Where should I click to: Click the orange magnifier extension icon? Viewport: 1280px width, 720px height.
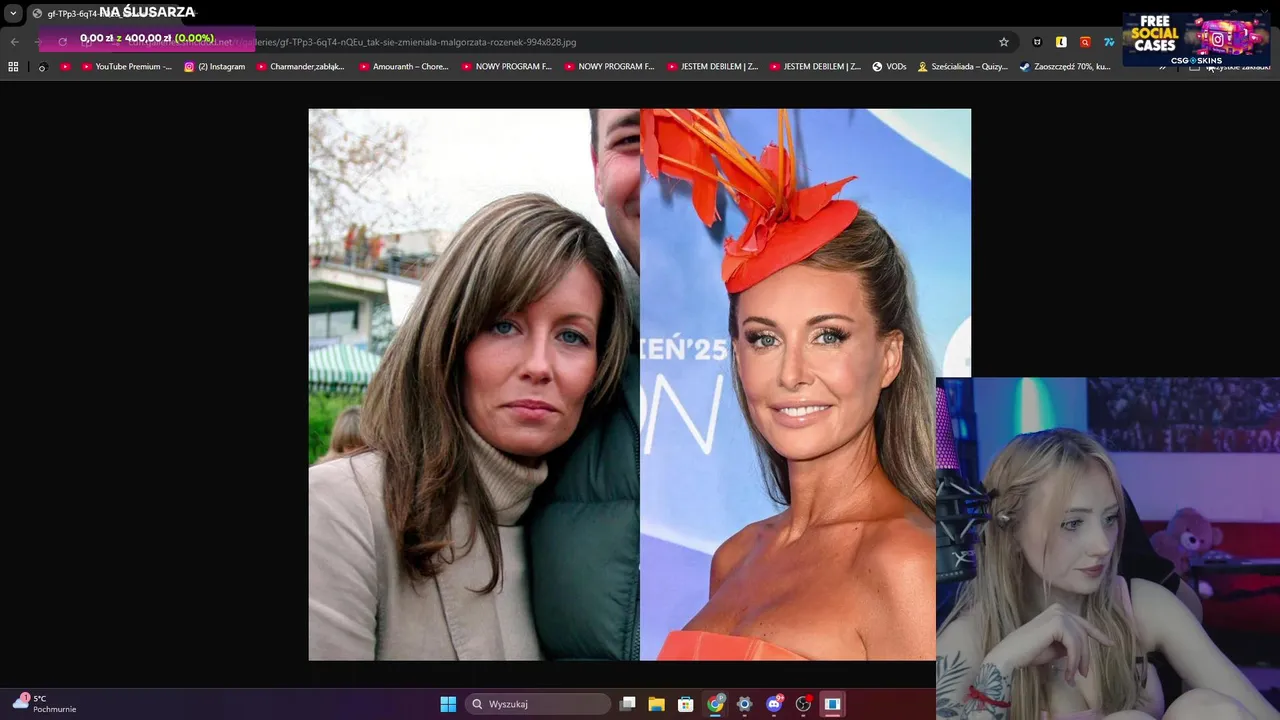tap(1085, 42)
